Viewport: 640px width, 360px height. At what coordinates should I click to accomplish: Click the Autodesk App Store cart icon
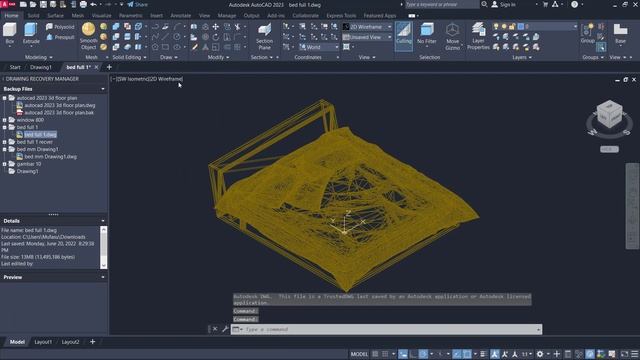coord(545,4)
